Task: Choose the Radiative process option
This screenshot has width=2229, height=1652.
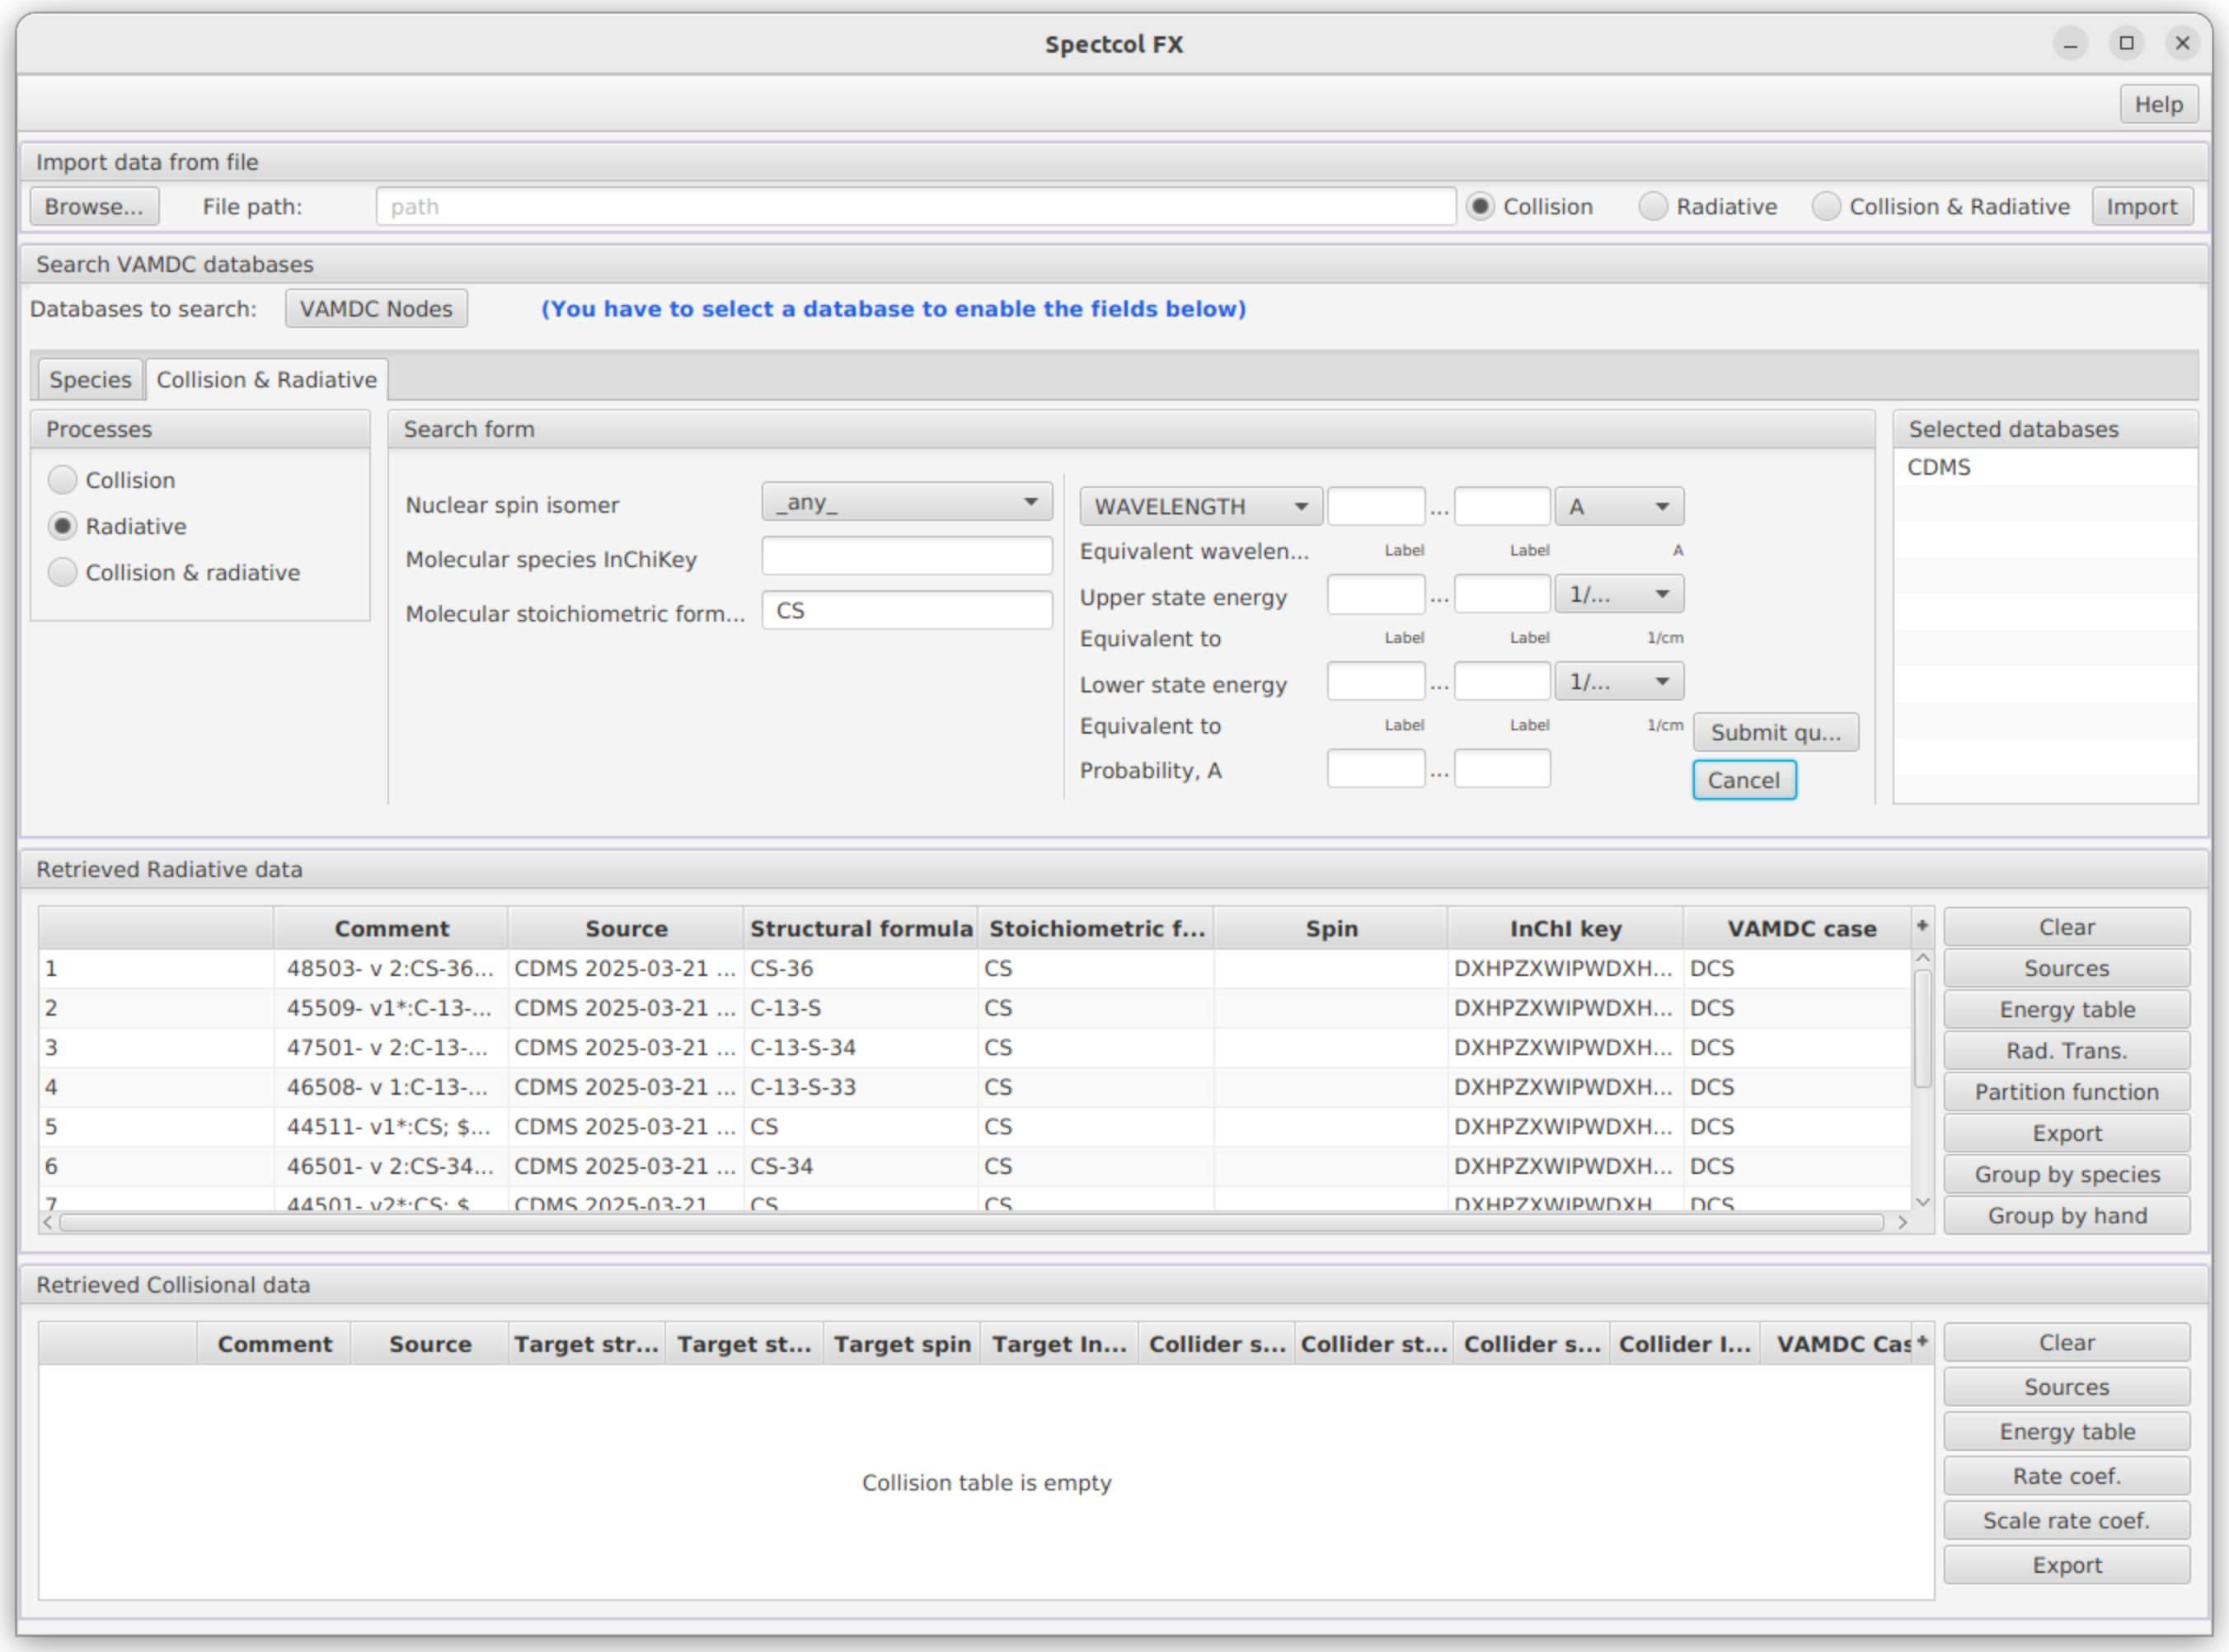Action: click(62, 526)
